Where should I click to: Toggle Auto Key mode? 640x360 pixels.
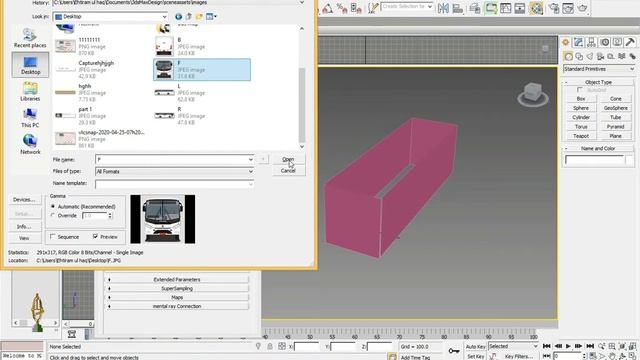tap(476, 347)
